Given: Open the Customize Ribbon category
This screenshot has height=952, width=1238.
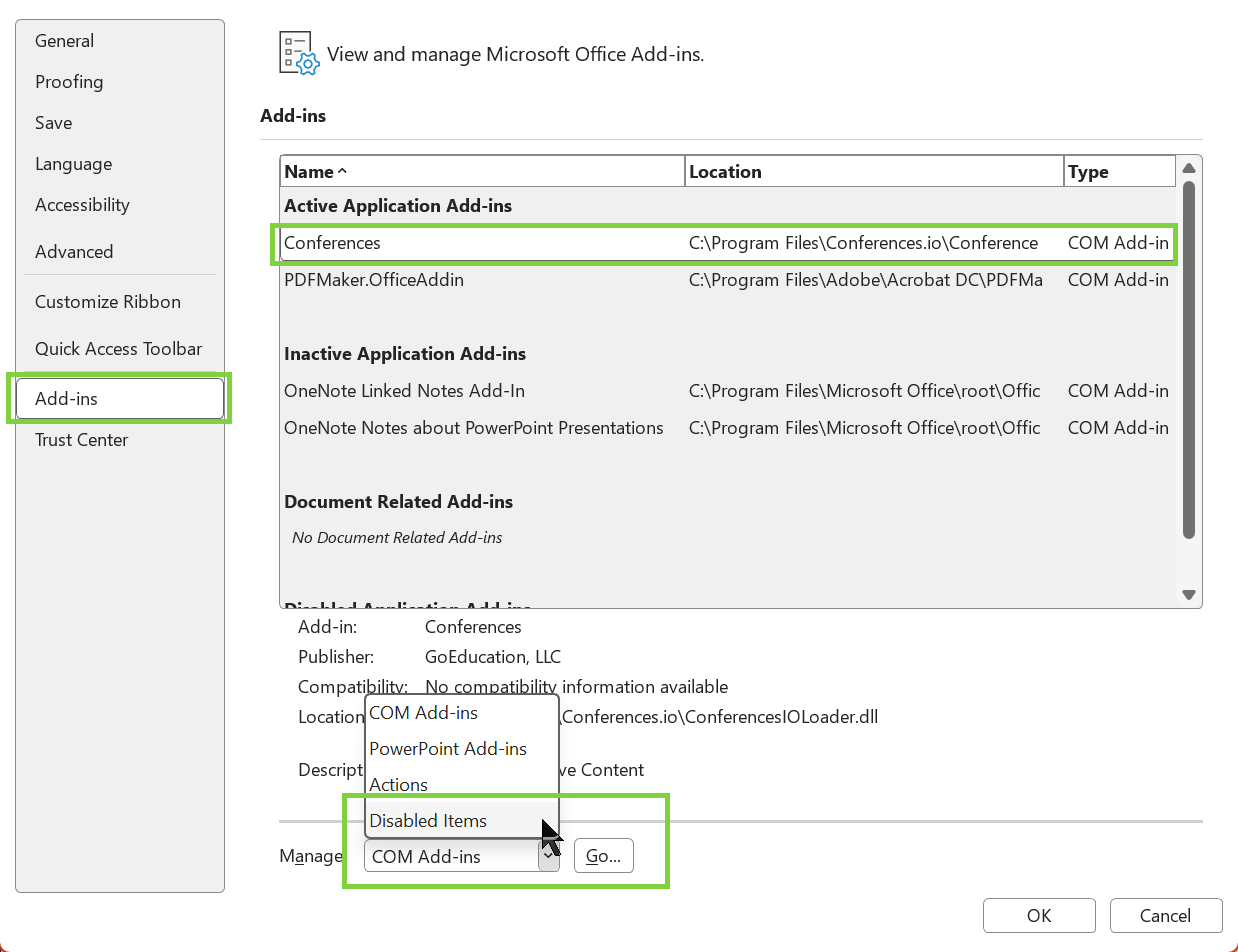Looking at the screenshot, I should (108, 302).
